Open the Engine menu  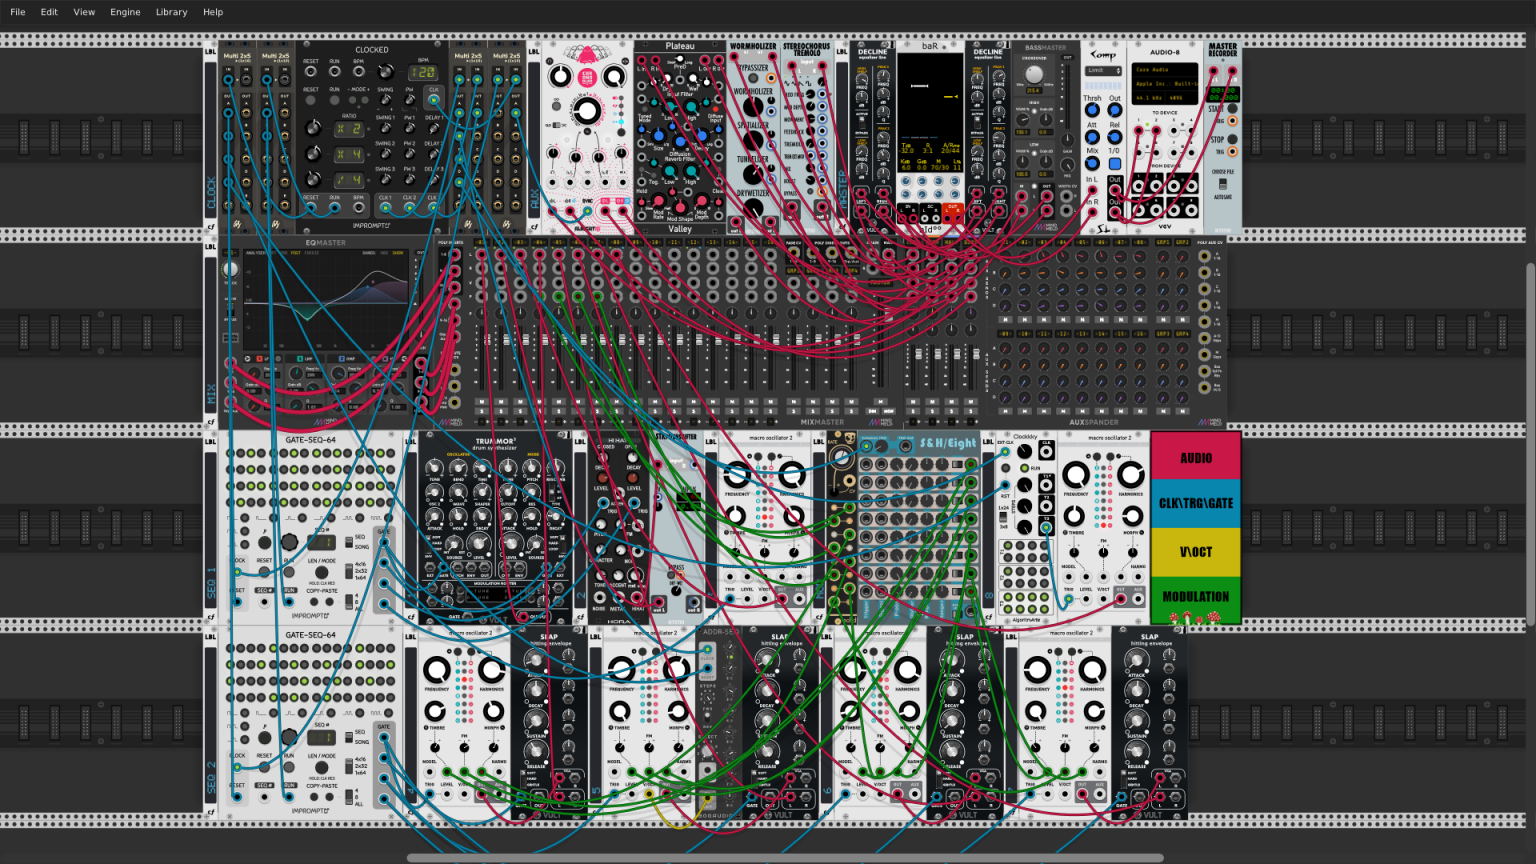coord(125,12)
